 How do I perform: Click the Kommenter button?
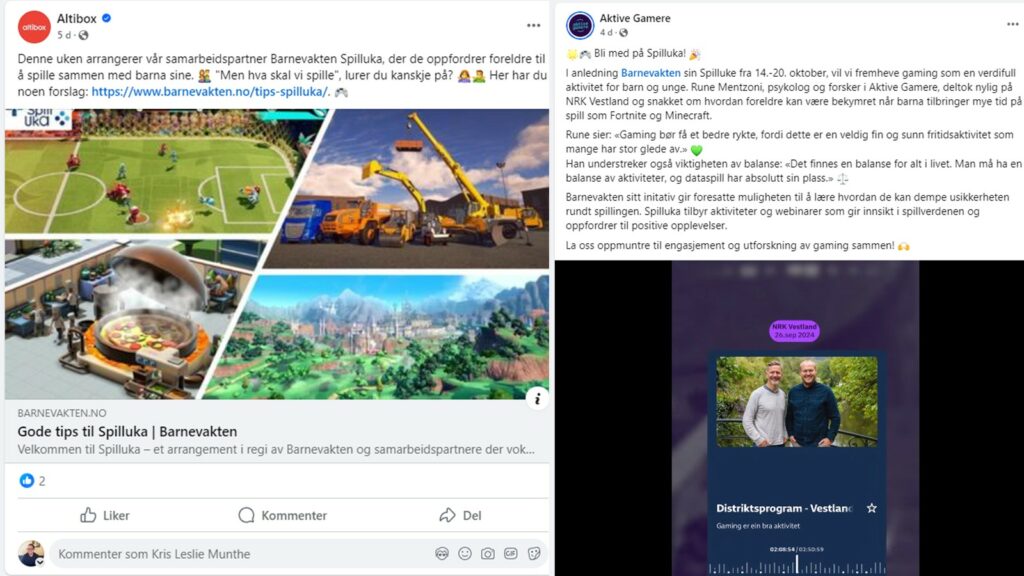[282, 515]
